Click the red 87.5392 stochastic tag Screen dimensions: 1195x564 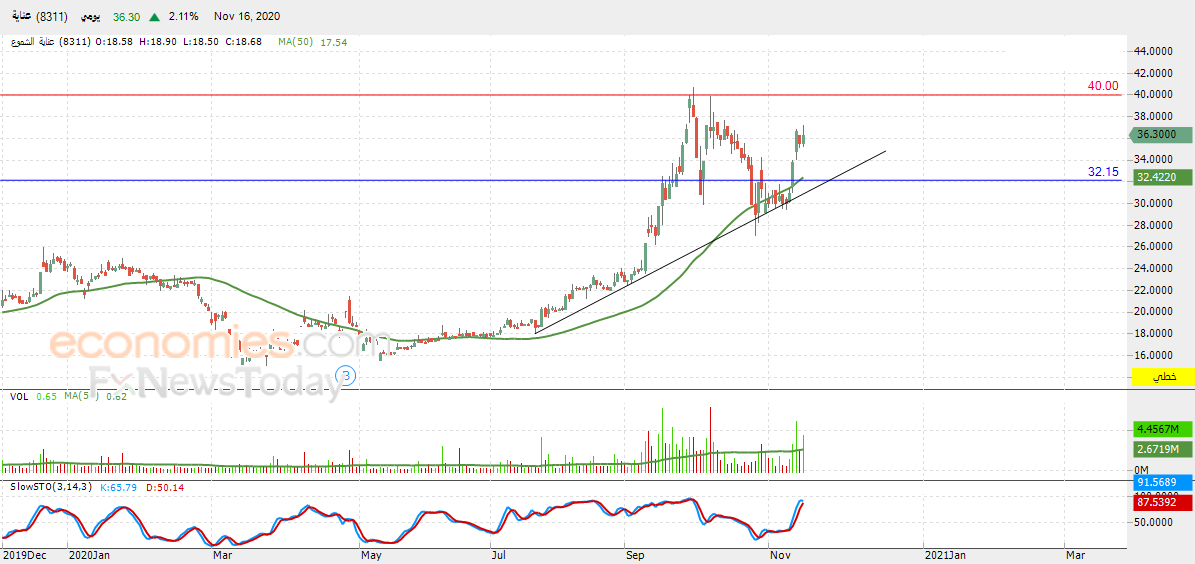pos(1161,502)
